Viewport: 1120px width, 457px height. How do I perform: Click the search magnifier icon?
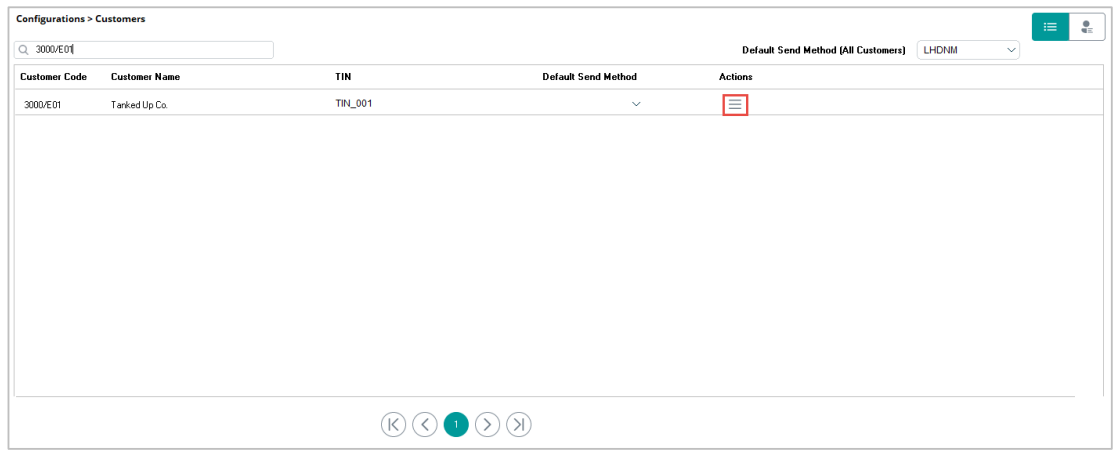[23, 50]
